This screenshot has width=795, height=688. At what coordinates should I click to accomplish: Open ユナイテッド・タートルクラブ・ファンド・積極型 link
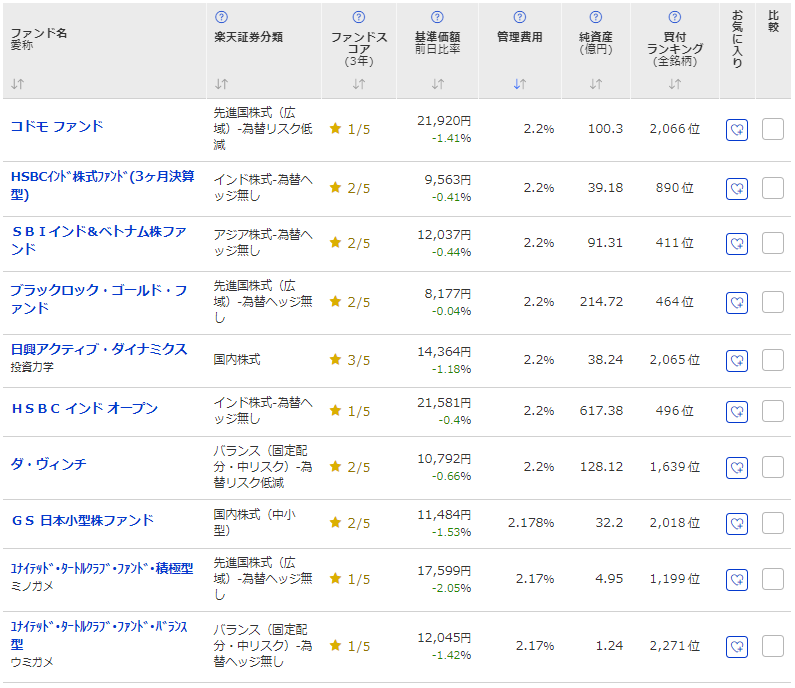point(102,569)
